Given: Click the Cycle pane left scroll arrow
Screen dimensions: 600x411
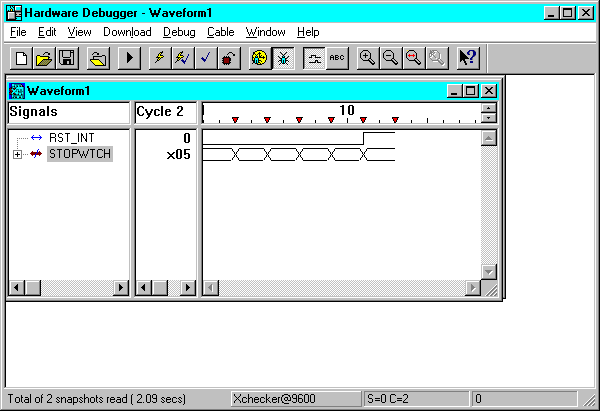Looking at the screenshot, I should point(143,287).
